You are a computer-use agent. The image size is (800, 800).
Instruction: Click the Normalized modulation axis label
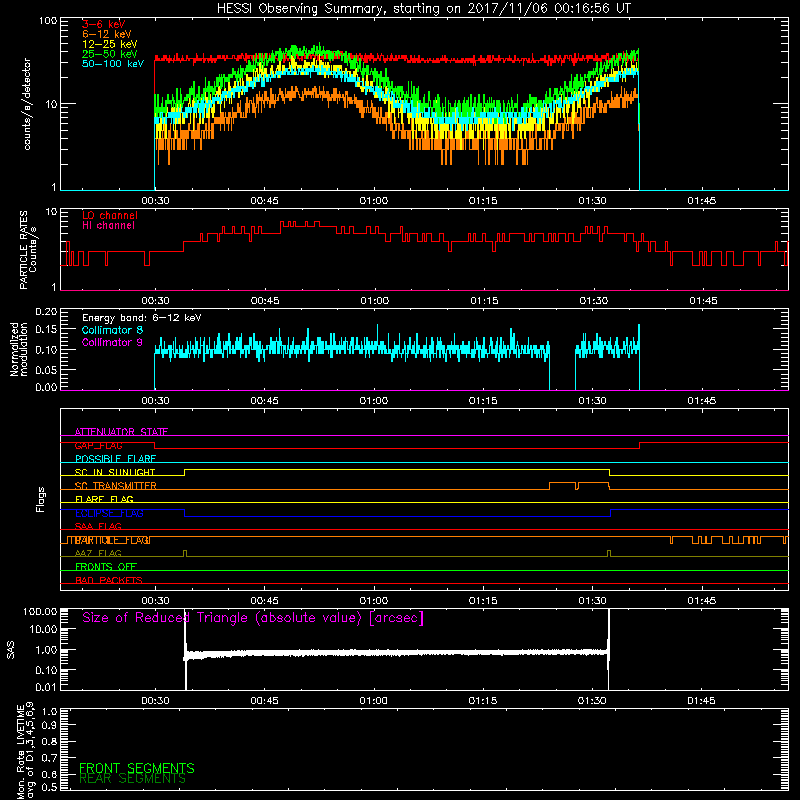click(18, 349)
